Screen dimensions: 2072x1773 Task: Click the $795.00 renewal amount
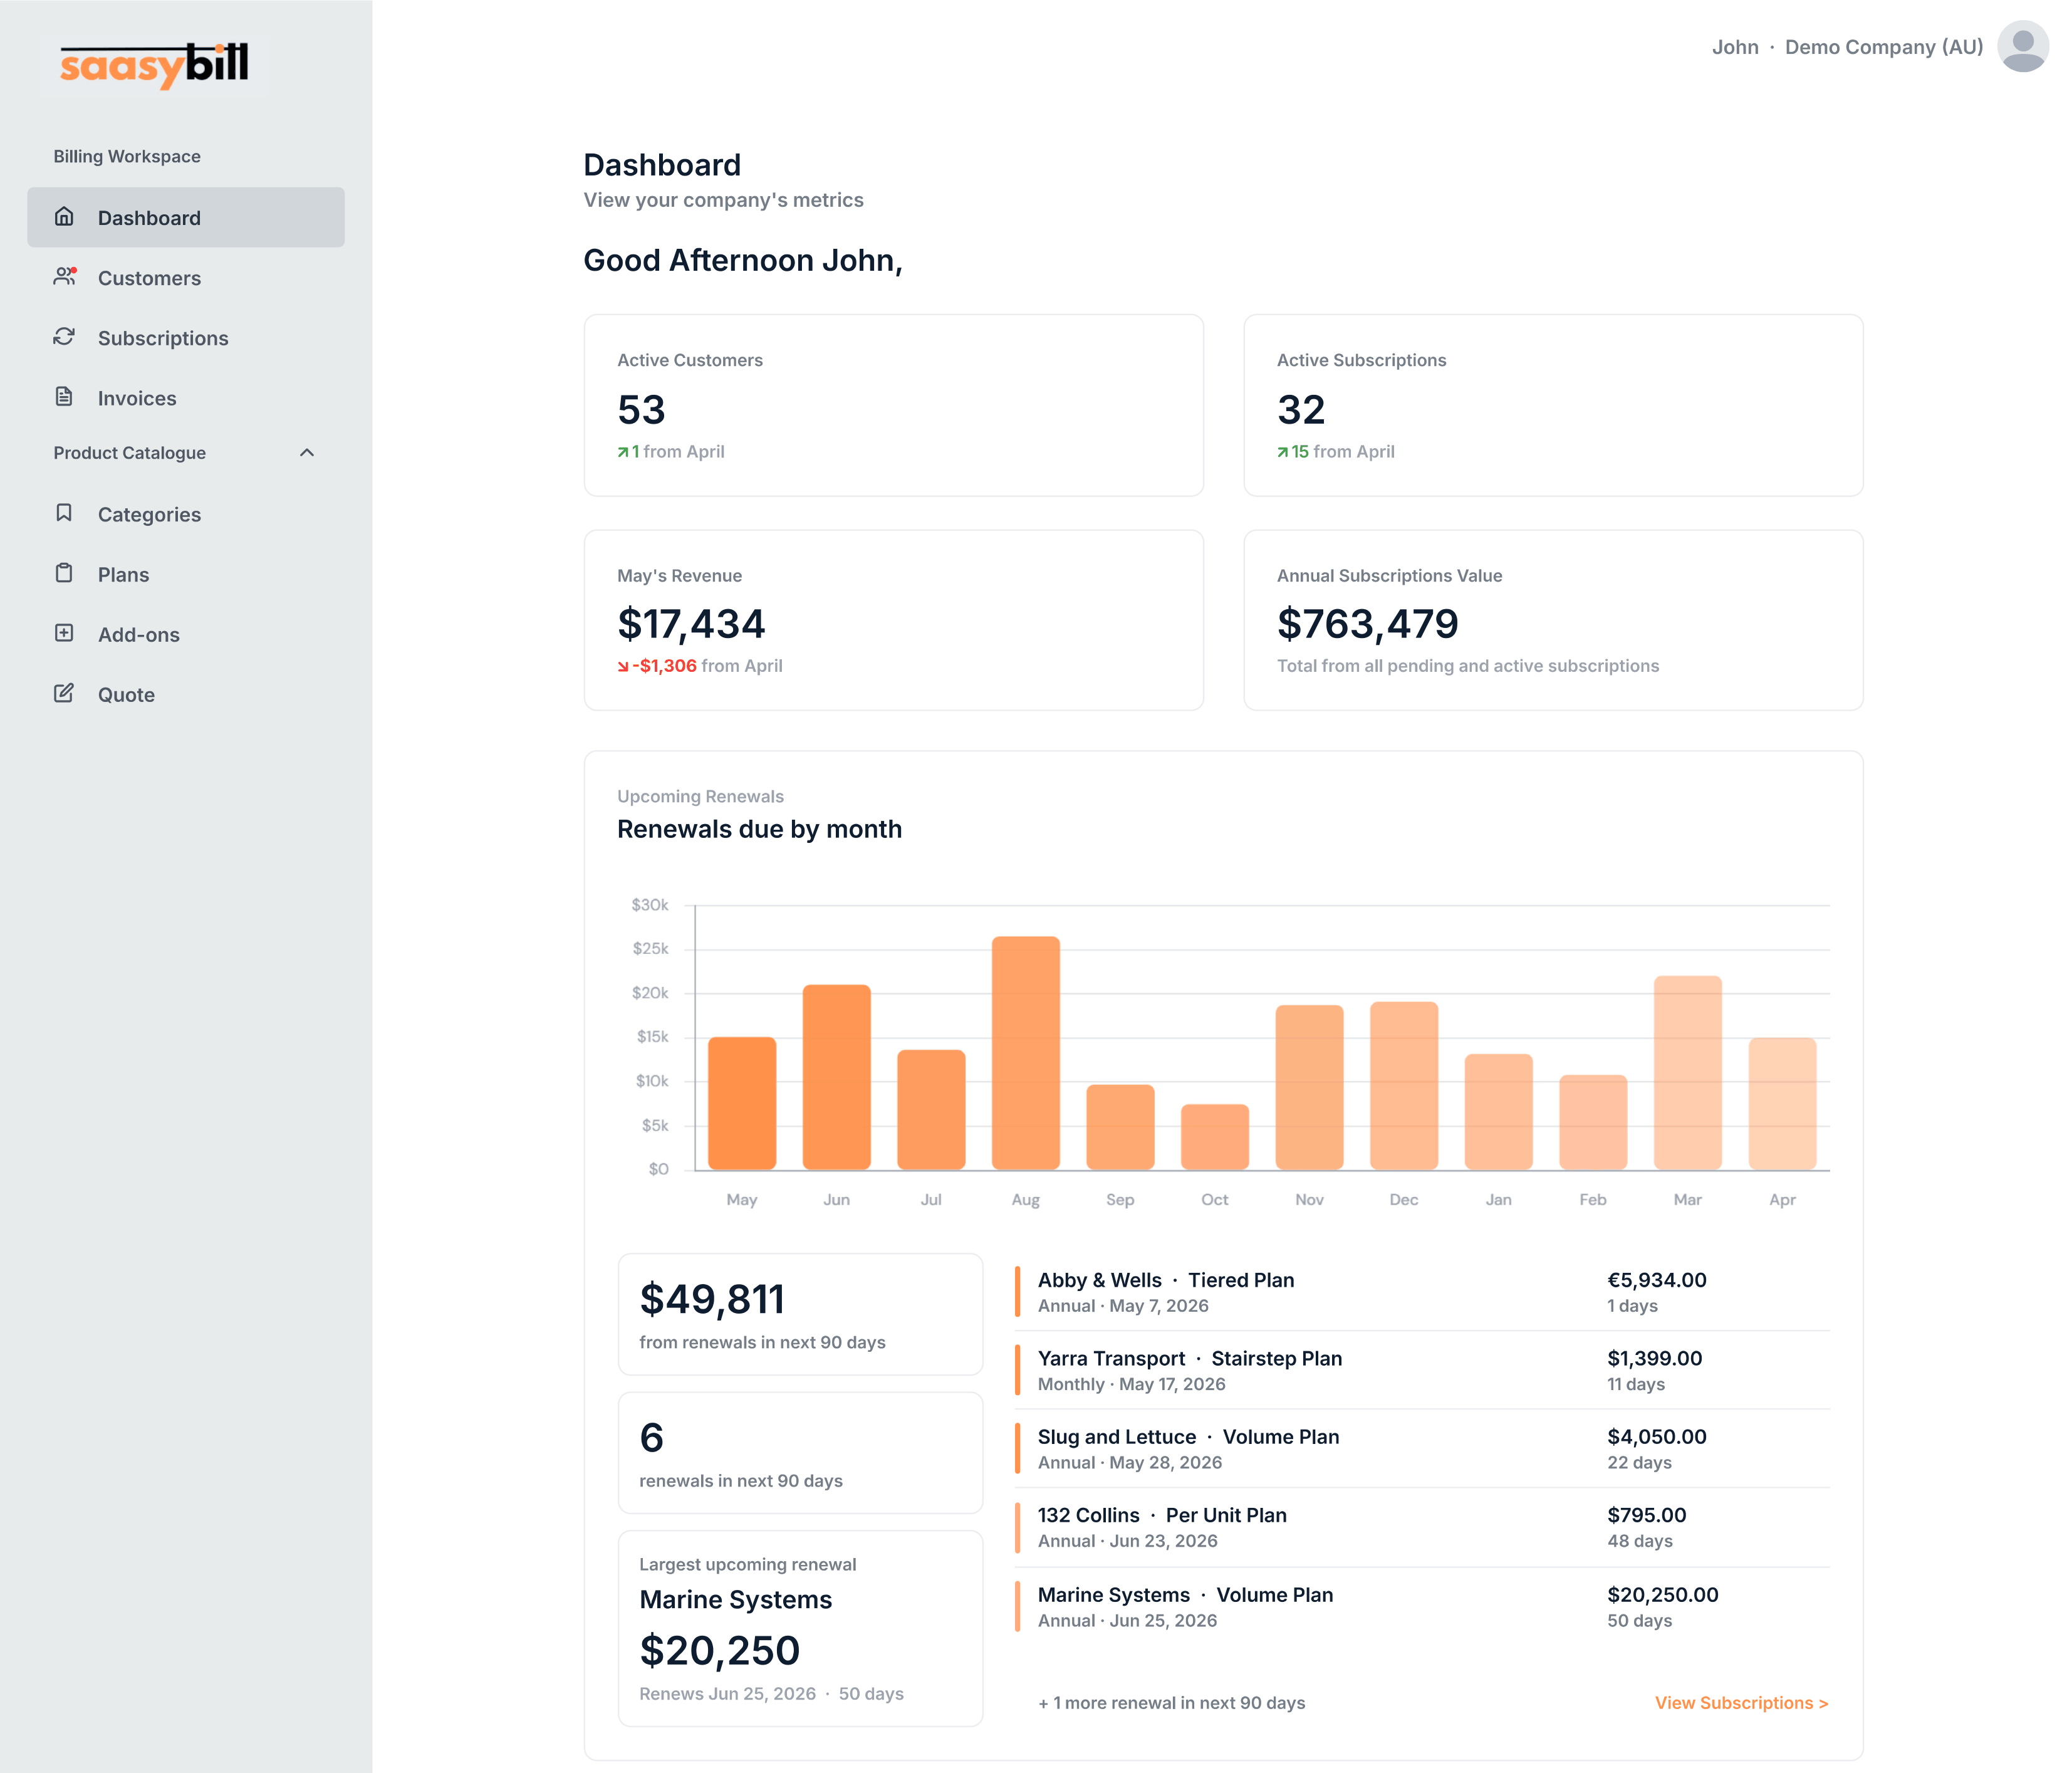point(1647,1515)
